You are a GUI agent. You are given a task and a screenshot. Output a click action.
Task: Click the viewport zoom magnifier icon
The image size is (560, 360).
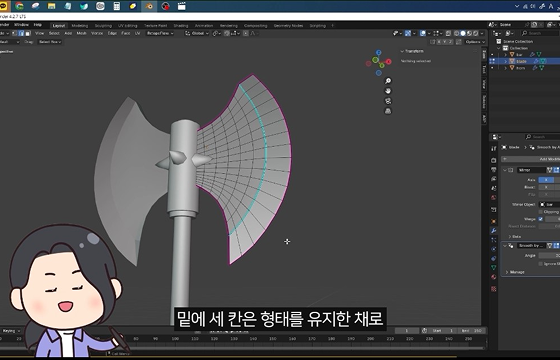[388, 81]
